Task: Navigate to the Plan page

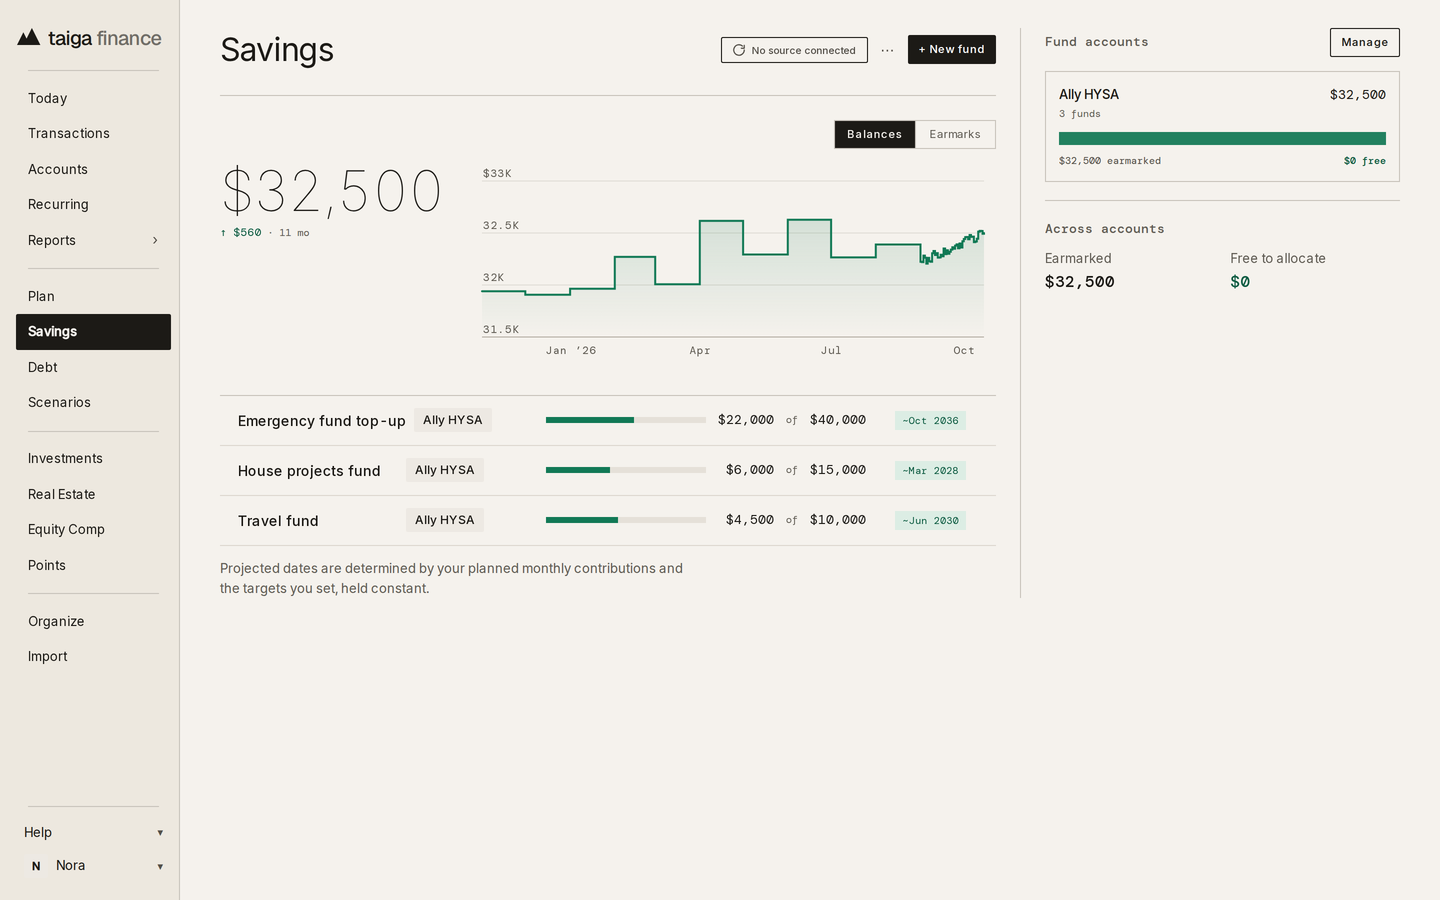Action: [x=93, y=296]
